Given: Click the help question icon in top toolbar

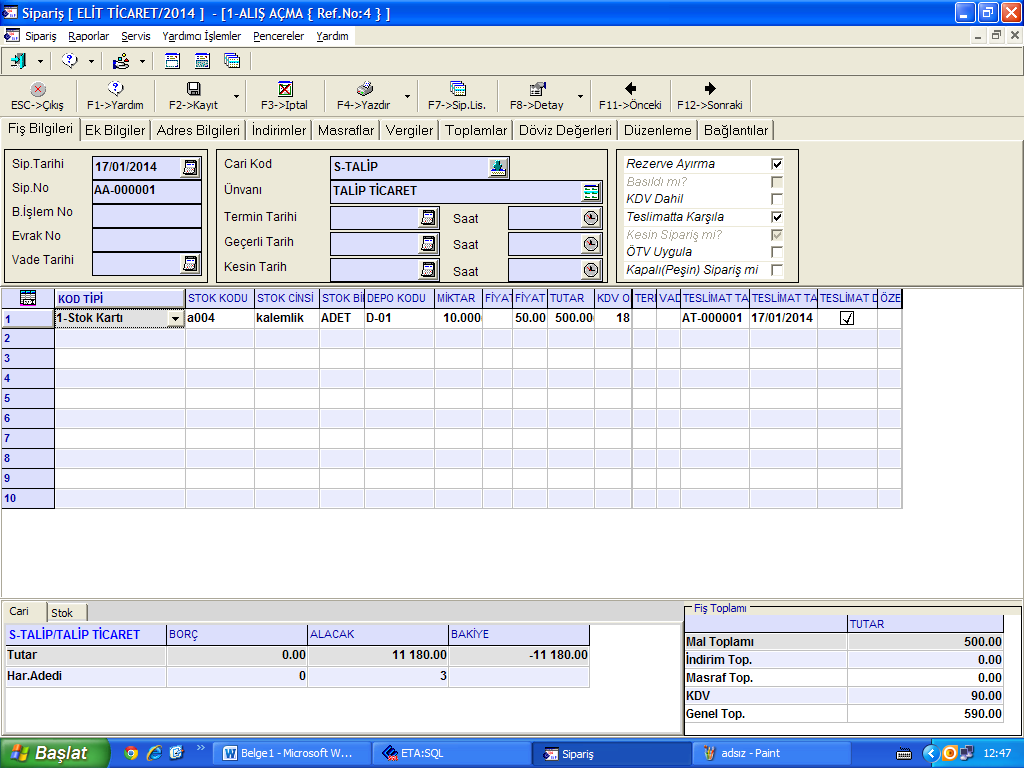Looking at the screenshot, I should (69, 61).
